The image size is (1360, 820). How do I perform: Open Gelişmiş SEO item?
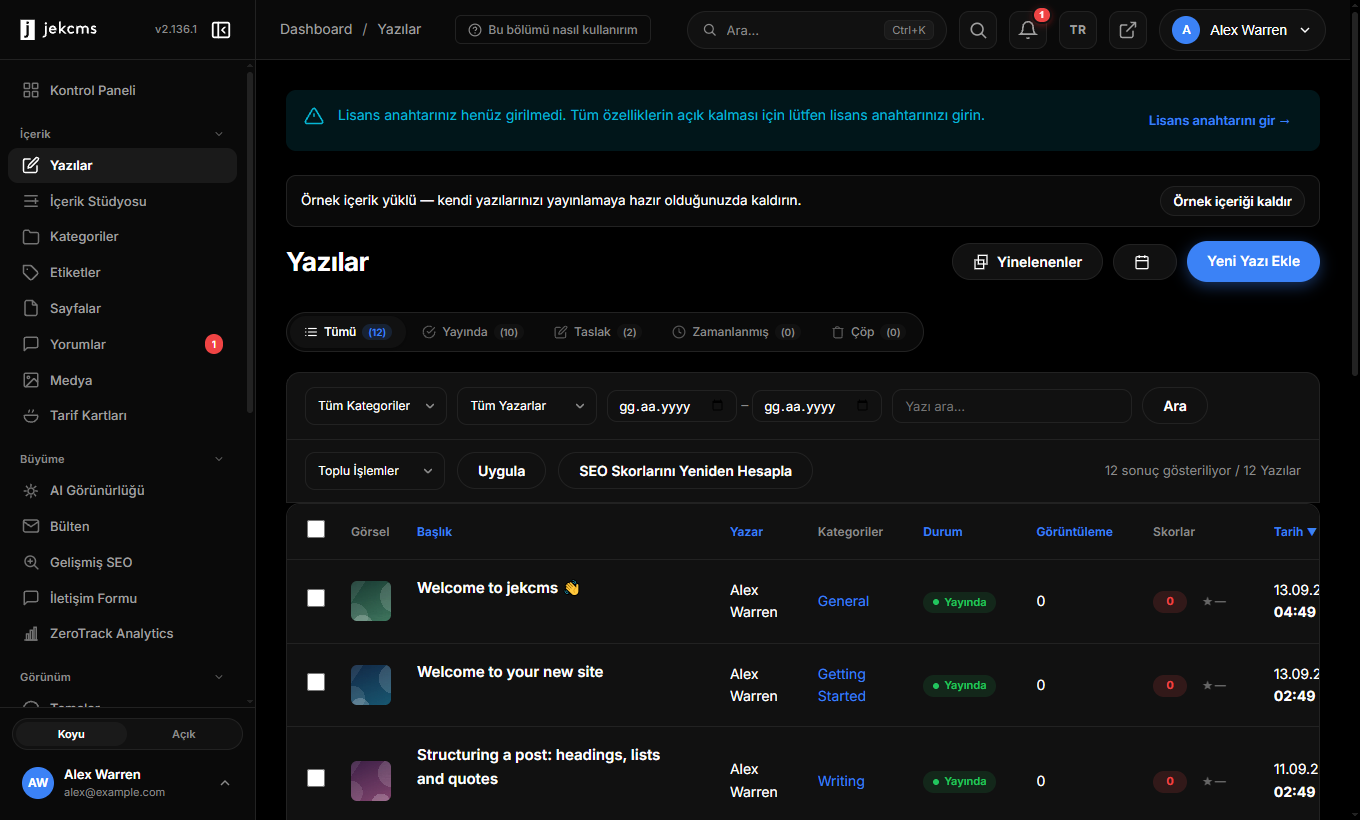[122, 562]
